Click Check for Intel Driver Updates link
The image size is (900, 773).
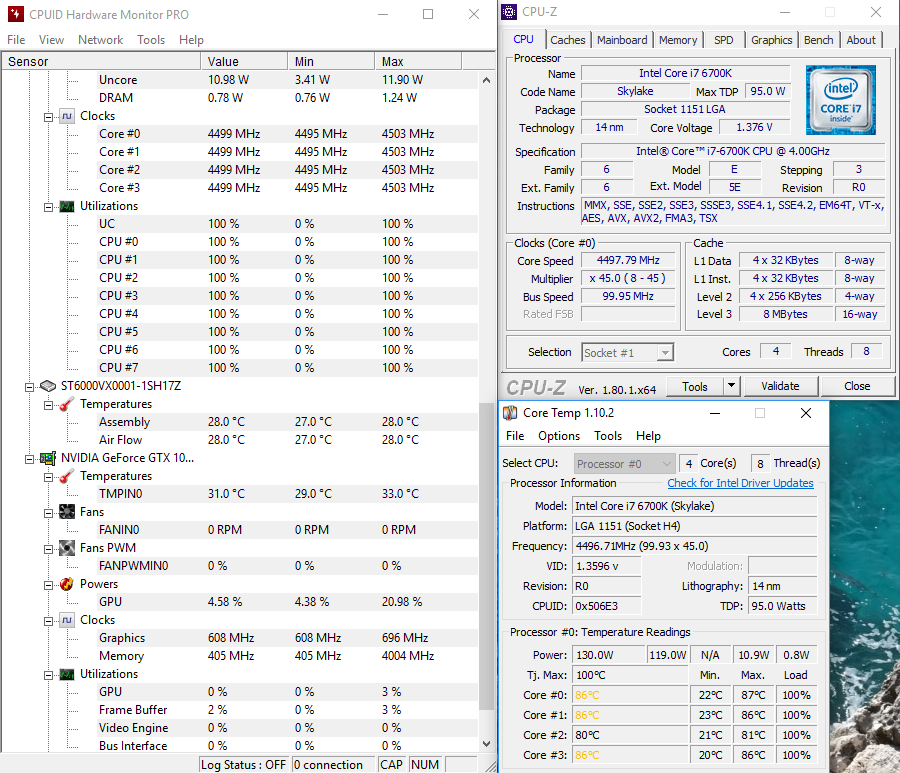[740, 483]
